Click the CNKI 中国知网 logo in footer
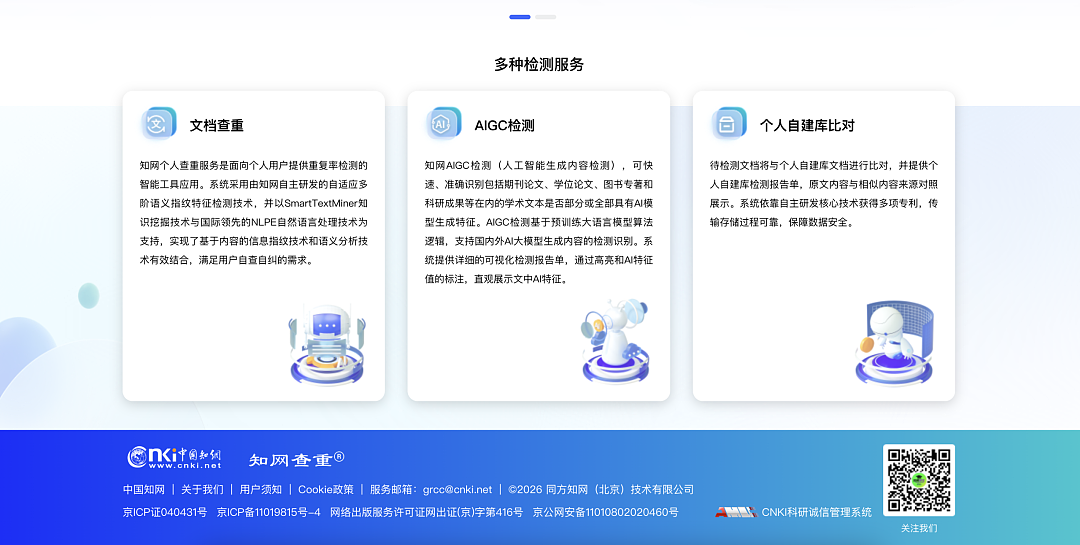This screenshot has height=545, width=1080. 174,457
